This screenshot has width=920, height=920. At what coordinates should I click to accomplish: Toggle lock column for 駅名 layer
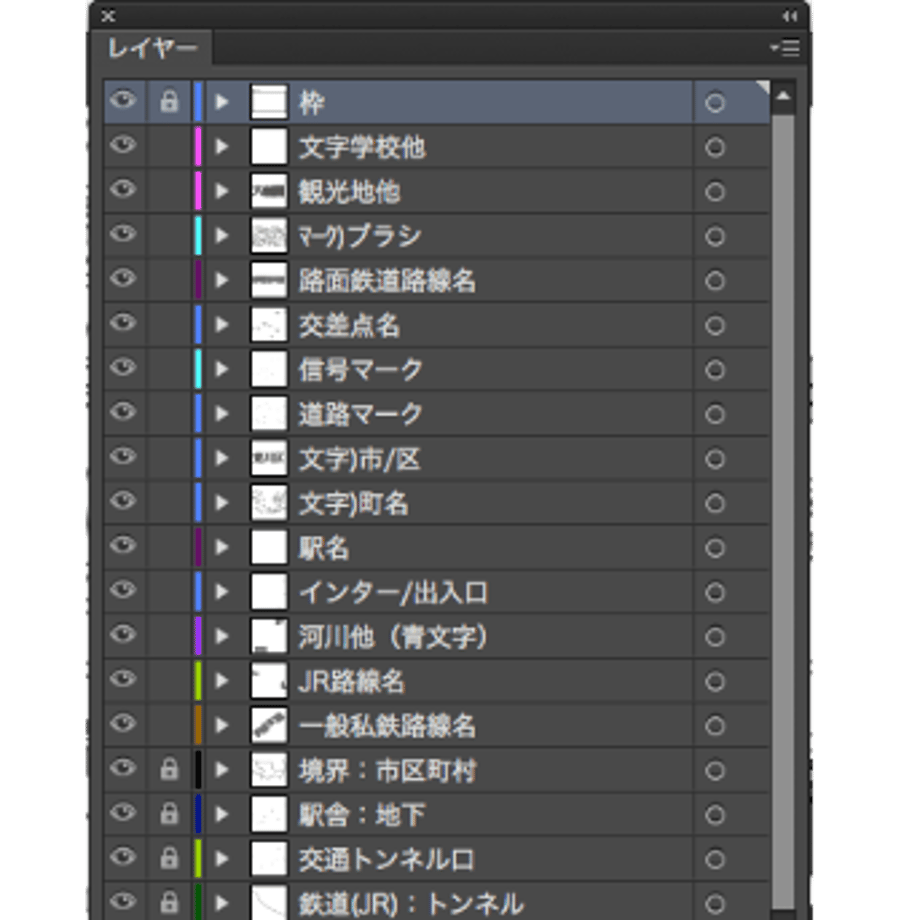169,547
